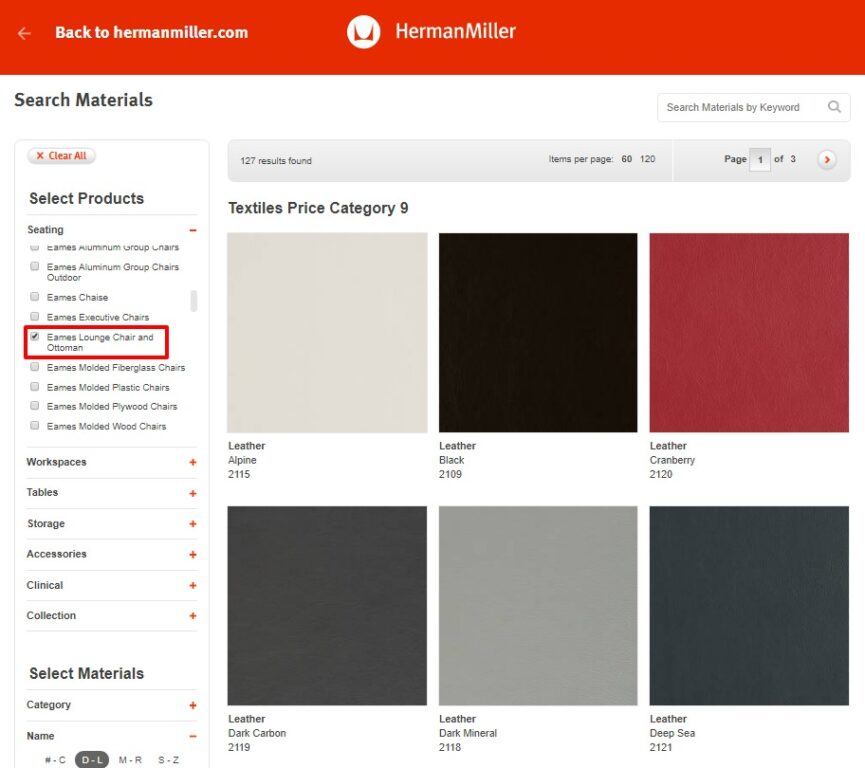Select the Alpine leather swatch
Viewport: 865px width, 768px height.
[x=327, y=333]
